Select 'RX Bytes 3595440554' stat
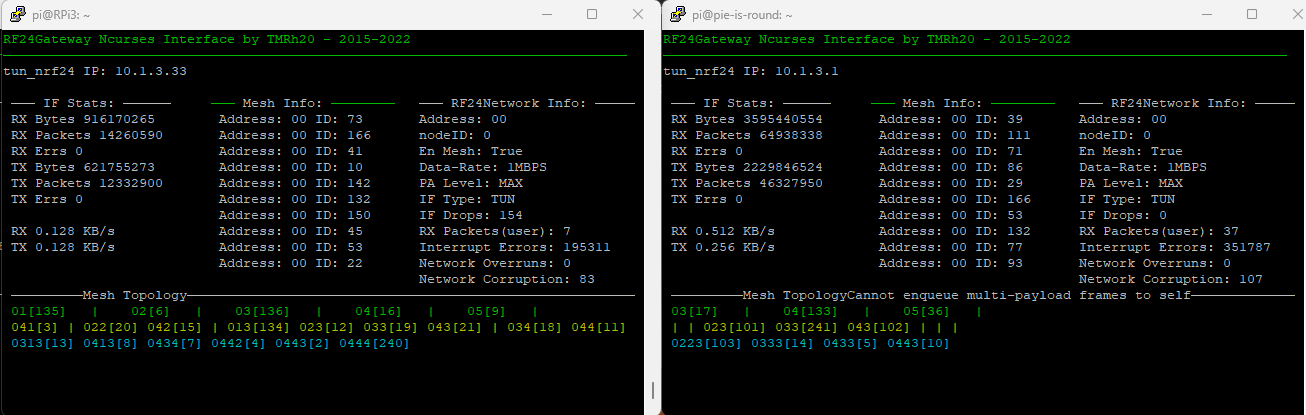Image resolution: width=1306 pixels, height=415 pixels. (x=747, y=119)
